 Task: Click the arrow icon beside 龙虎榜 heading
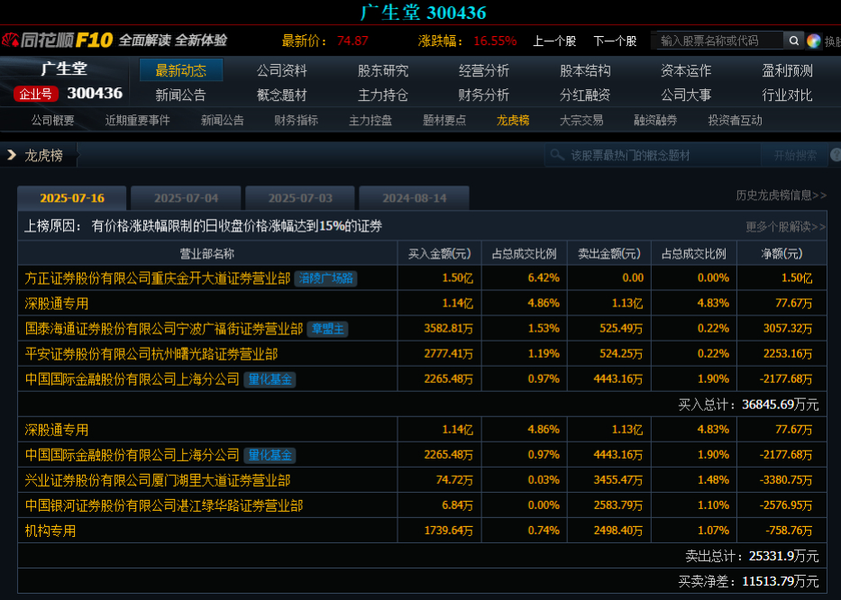coord(11,155)
